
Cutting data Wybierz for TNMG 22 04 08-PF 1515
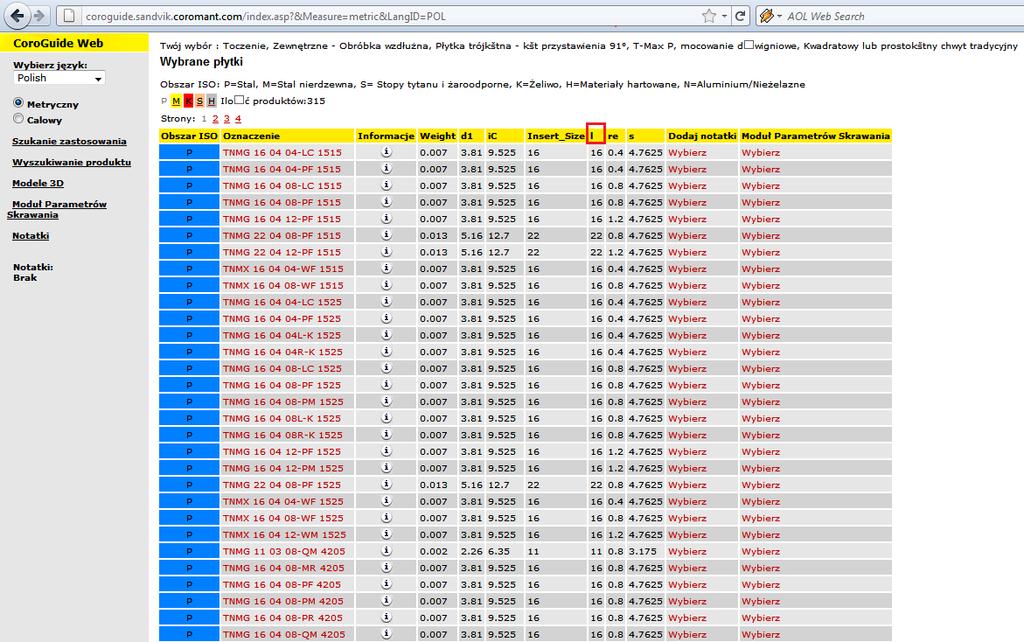tap(760, 236)
